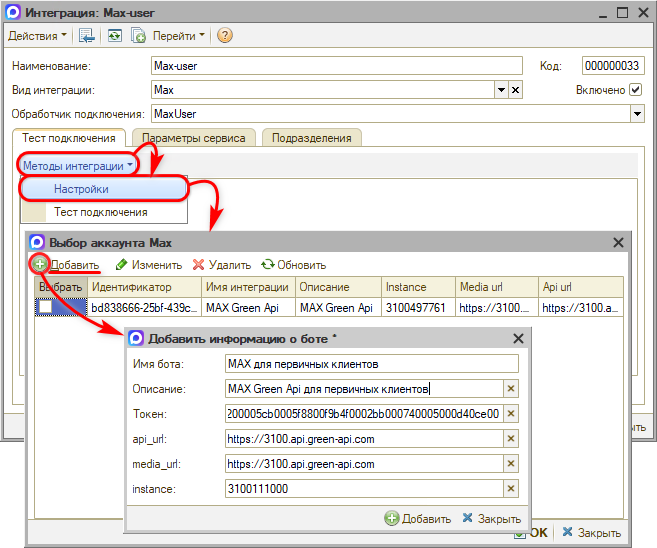Open the Методы интеграции dropdown
The height and width of the screenshot is (548, 657).
[x=78, y=166]
